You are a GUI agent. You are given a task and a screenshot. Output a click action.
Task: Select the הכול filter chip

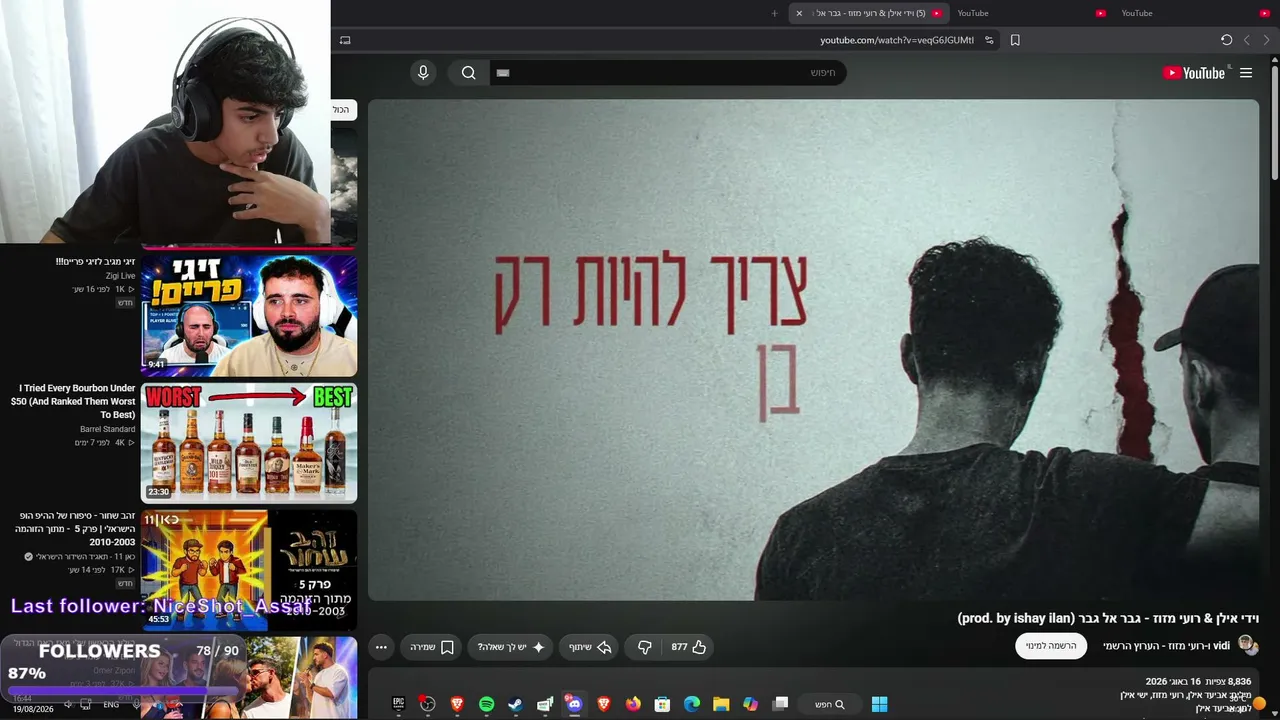point(341,109)
